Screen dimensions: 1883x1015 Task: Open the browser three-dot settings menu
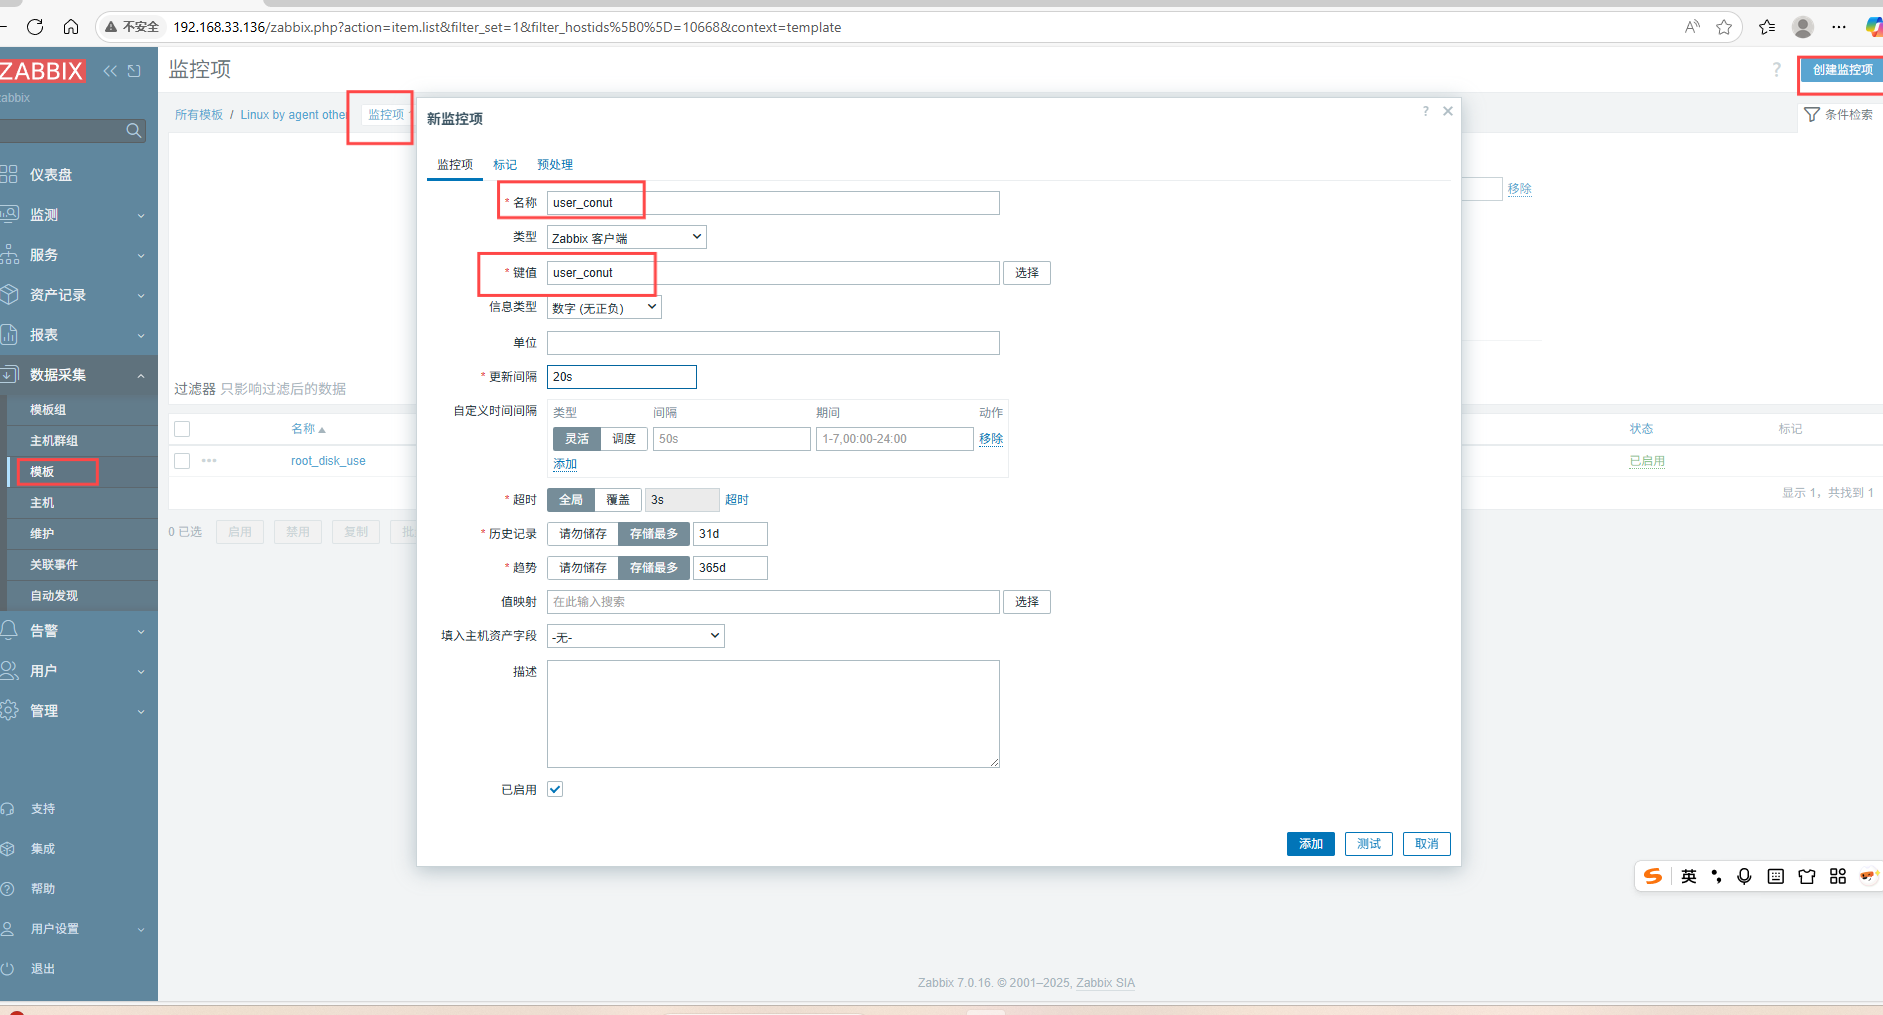1839,27
